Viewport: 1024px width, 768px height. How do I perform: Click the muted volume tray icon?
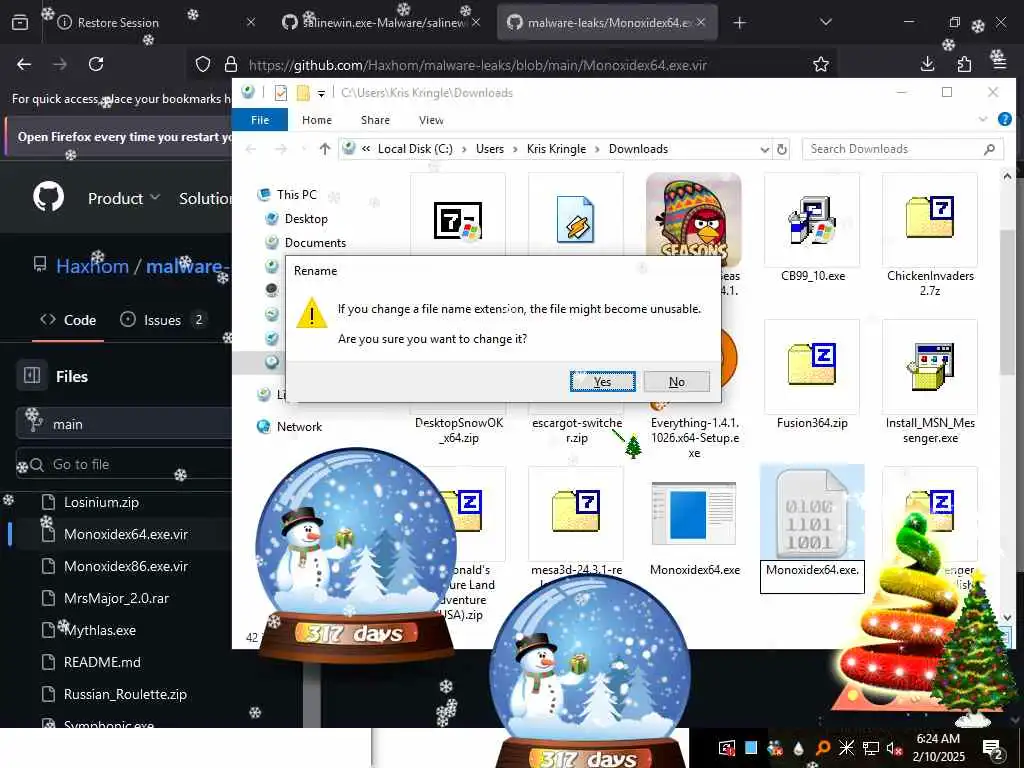pyautogui.click(x=894, y=748)
